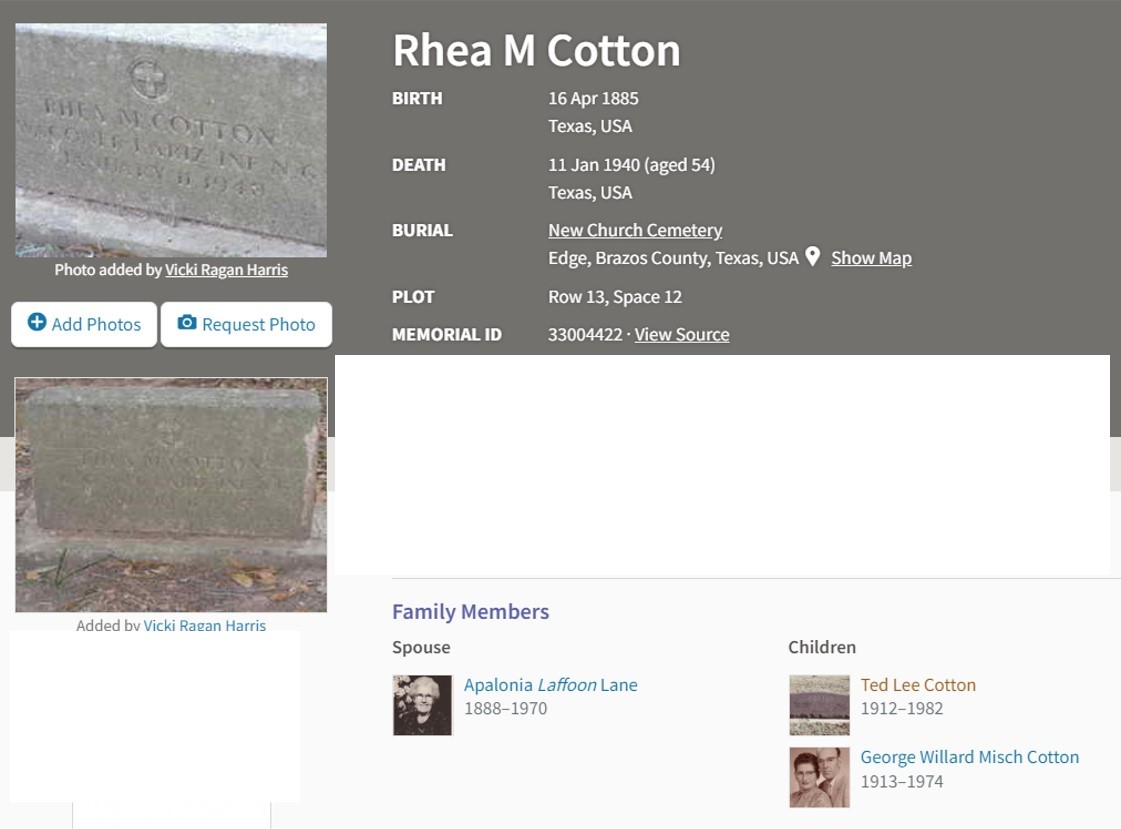The height and width of the screenshot is (829, 1121).
Task: Click Vicki Ragan Harris under the top photo
Action: coord(227,269)
